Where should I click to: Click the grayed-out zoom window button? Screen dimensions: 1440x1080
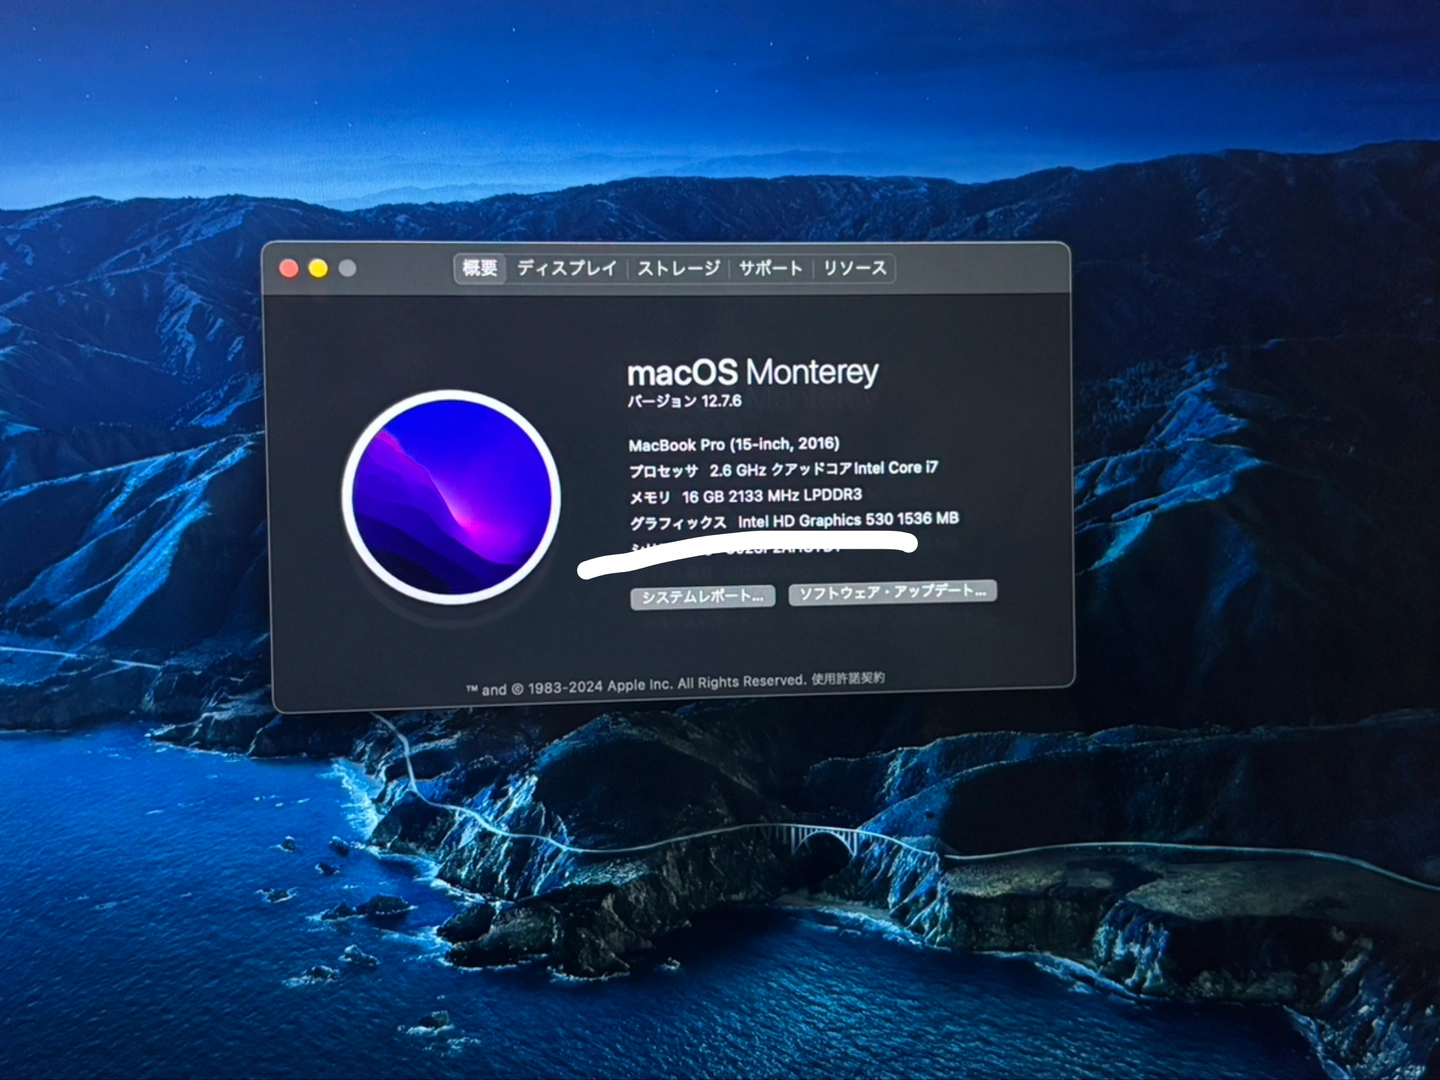point(347,268)
